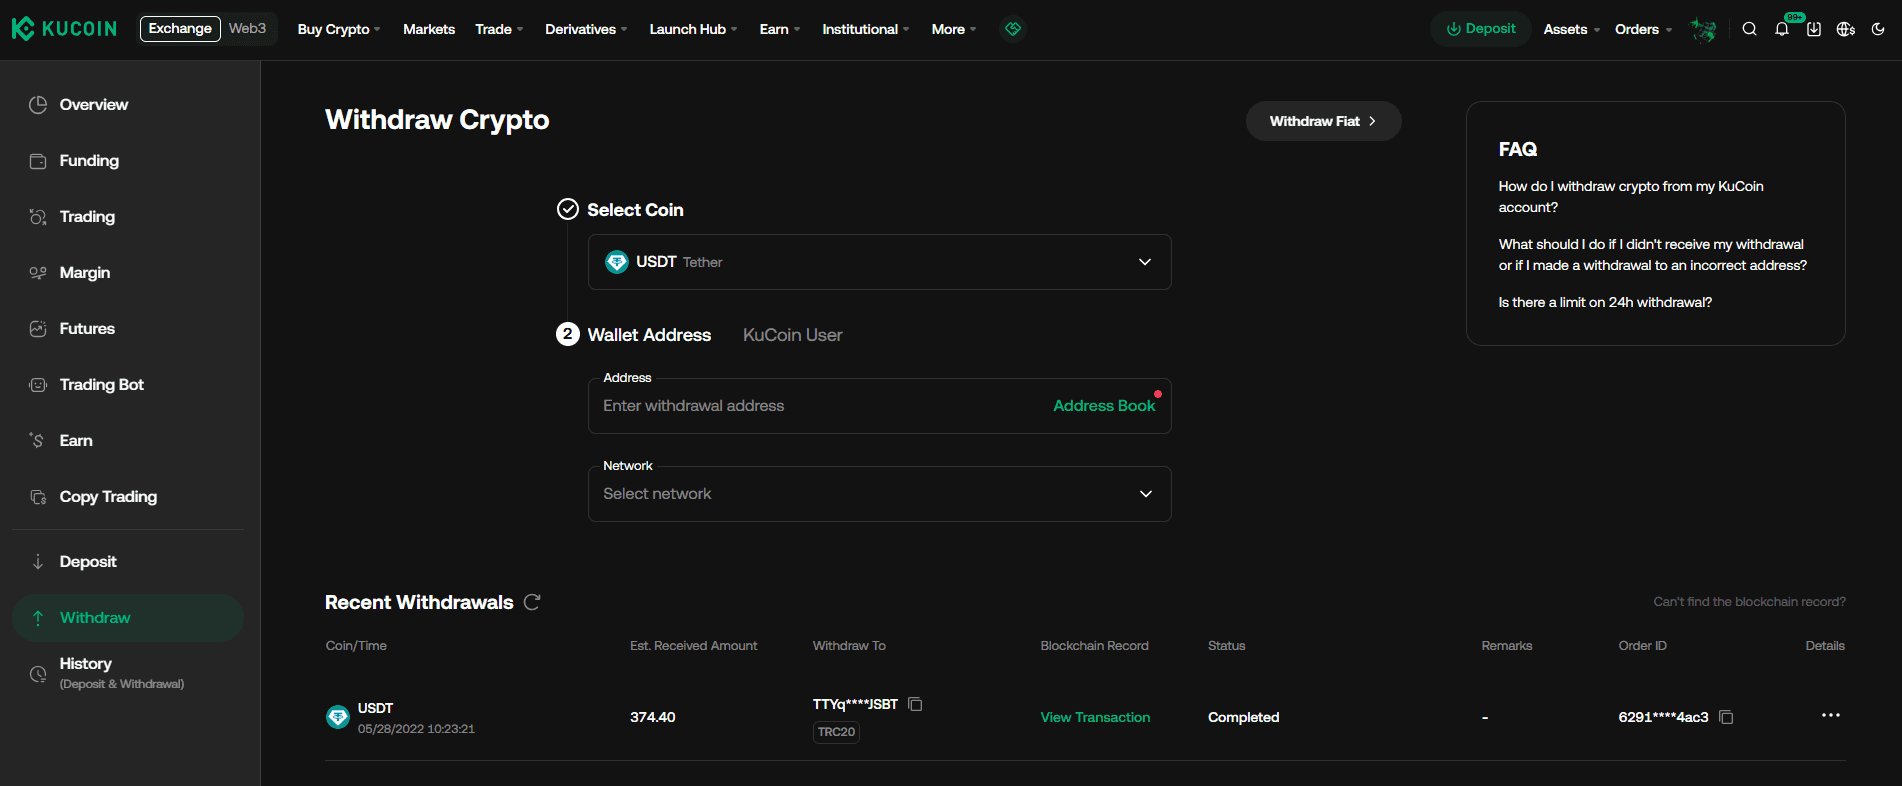The height and width of the screenshot is (786, 1902).
Task: Click the 374.40 received amount
Action: click(x=653, y=717)
